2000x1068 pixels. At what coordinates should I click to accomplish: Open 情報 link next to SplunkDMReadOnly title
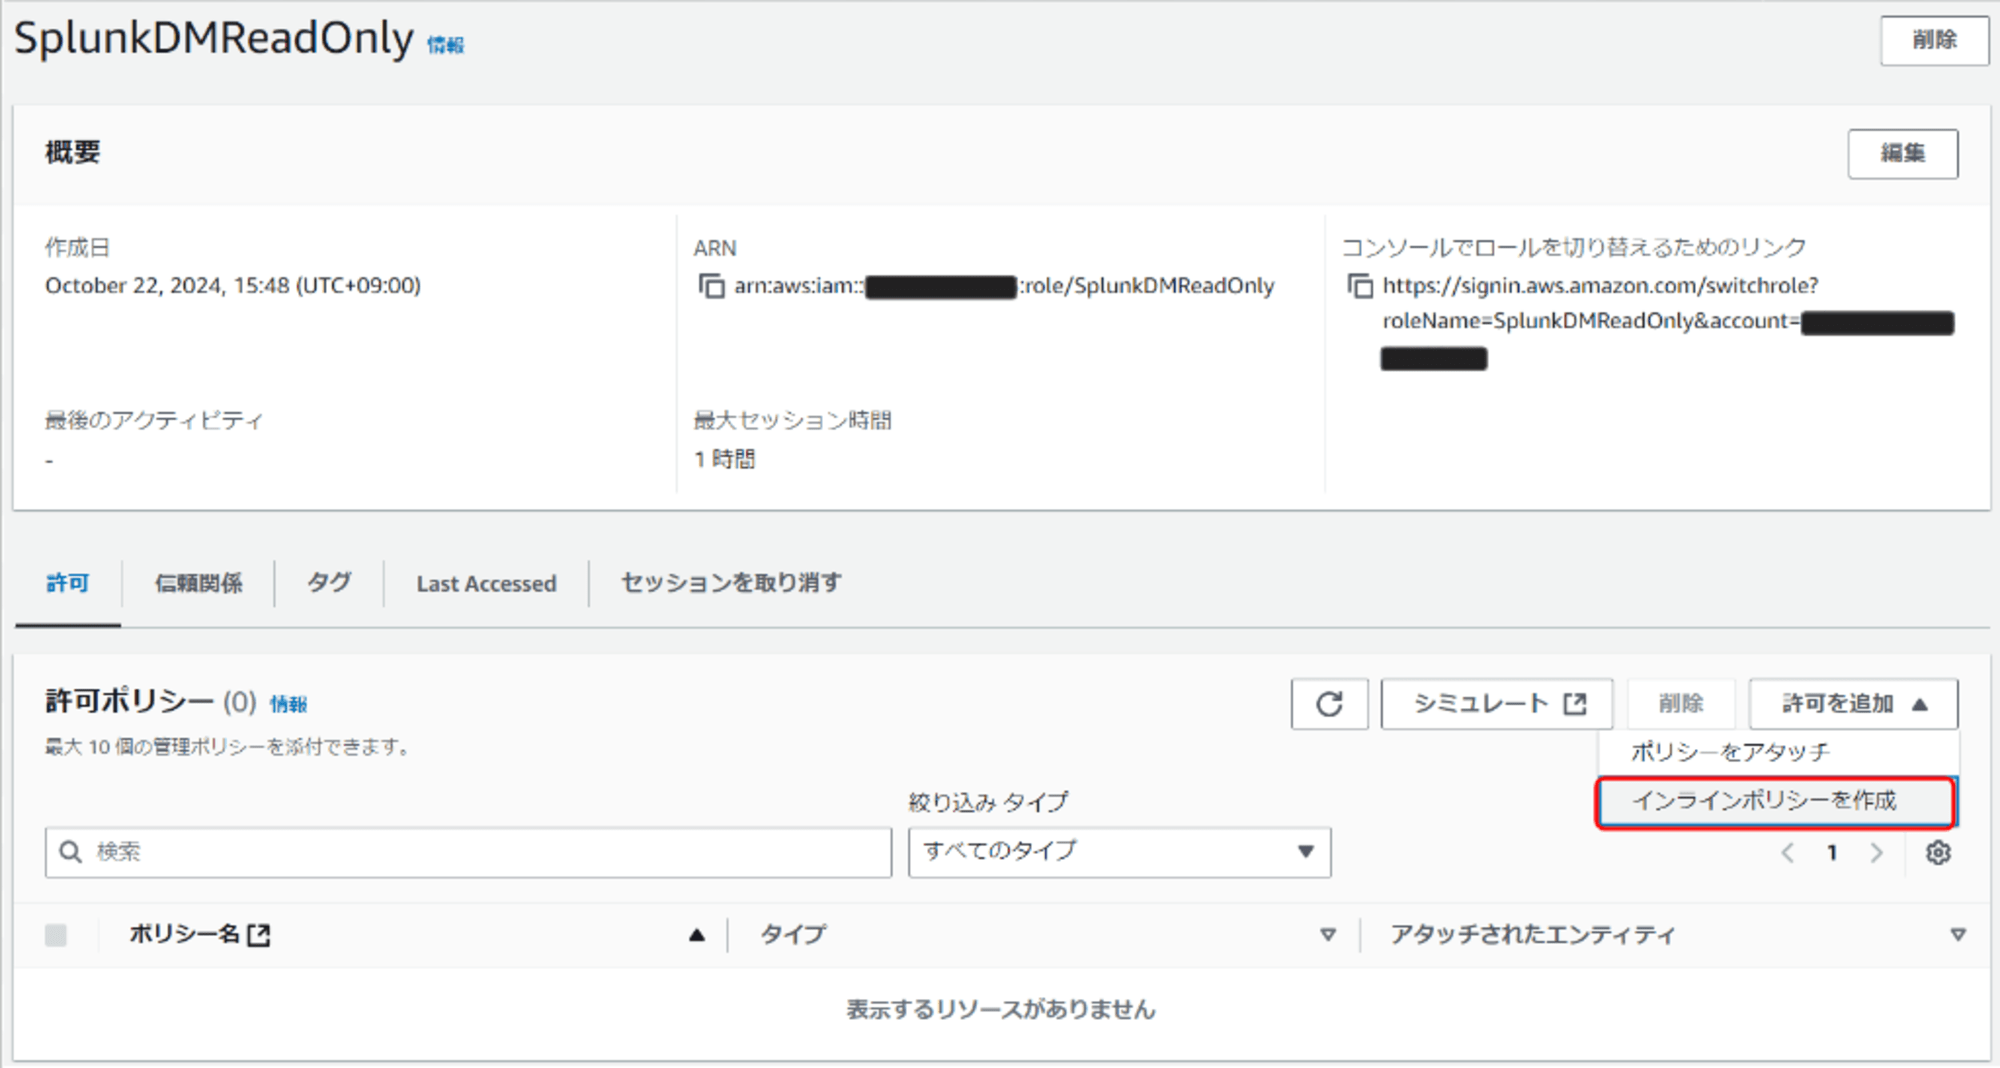click(446, 45)
